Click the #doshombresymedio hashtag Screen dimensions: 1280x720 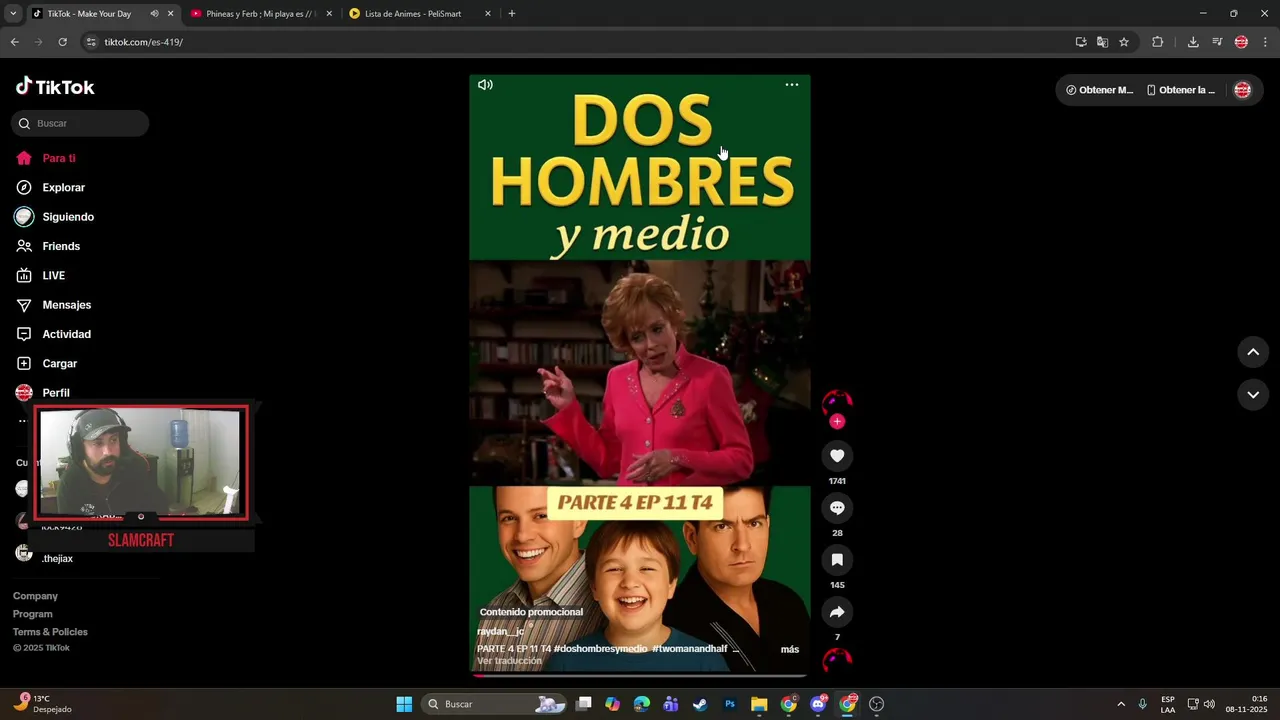[x=600, y=649]
